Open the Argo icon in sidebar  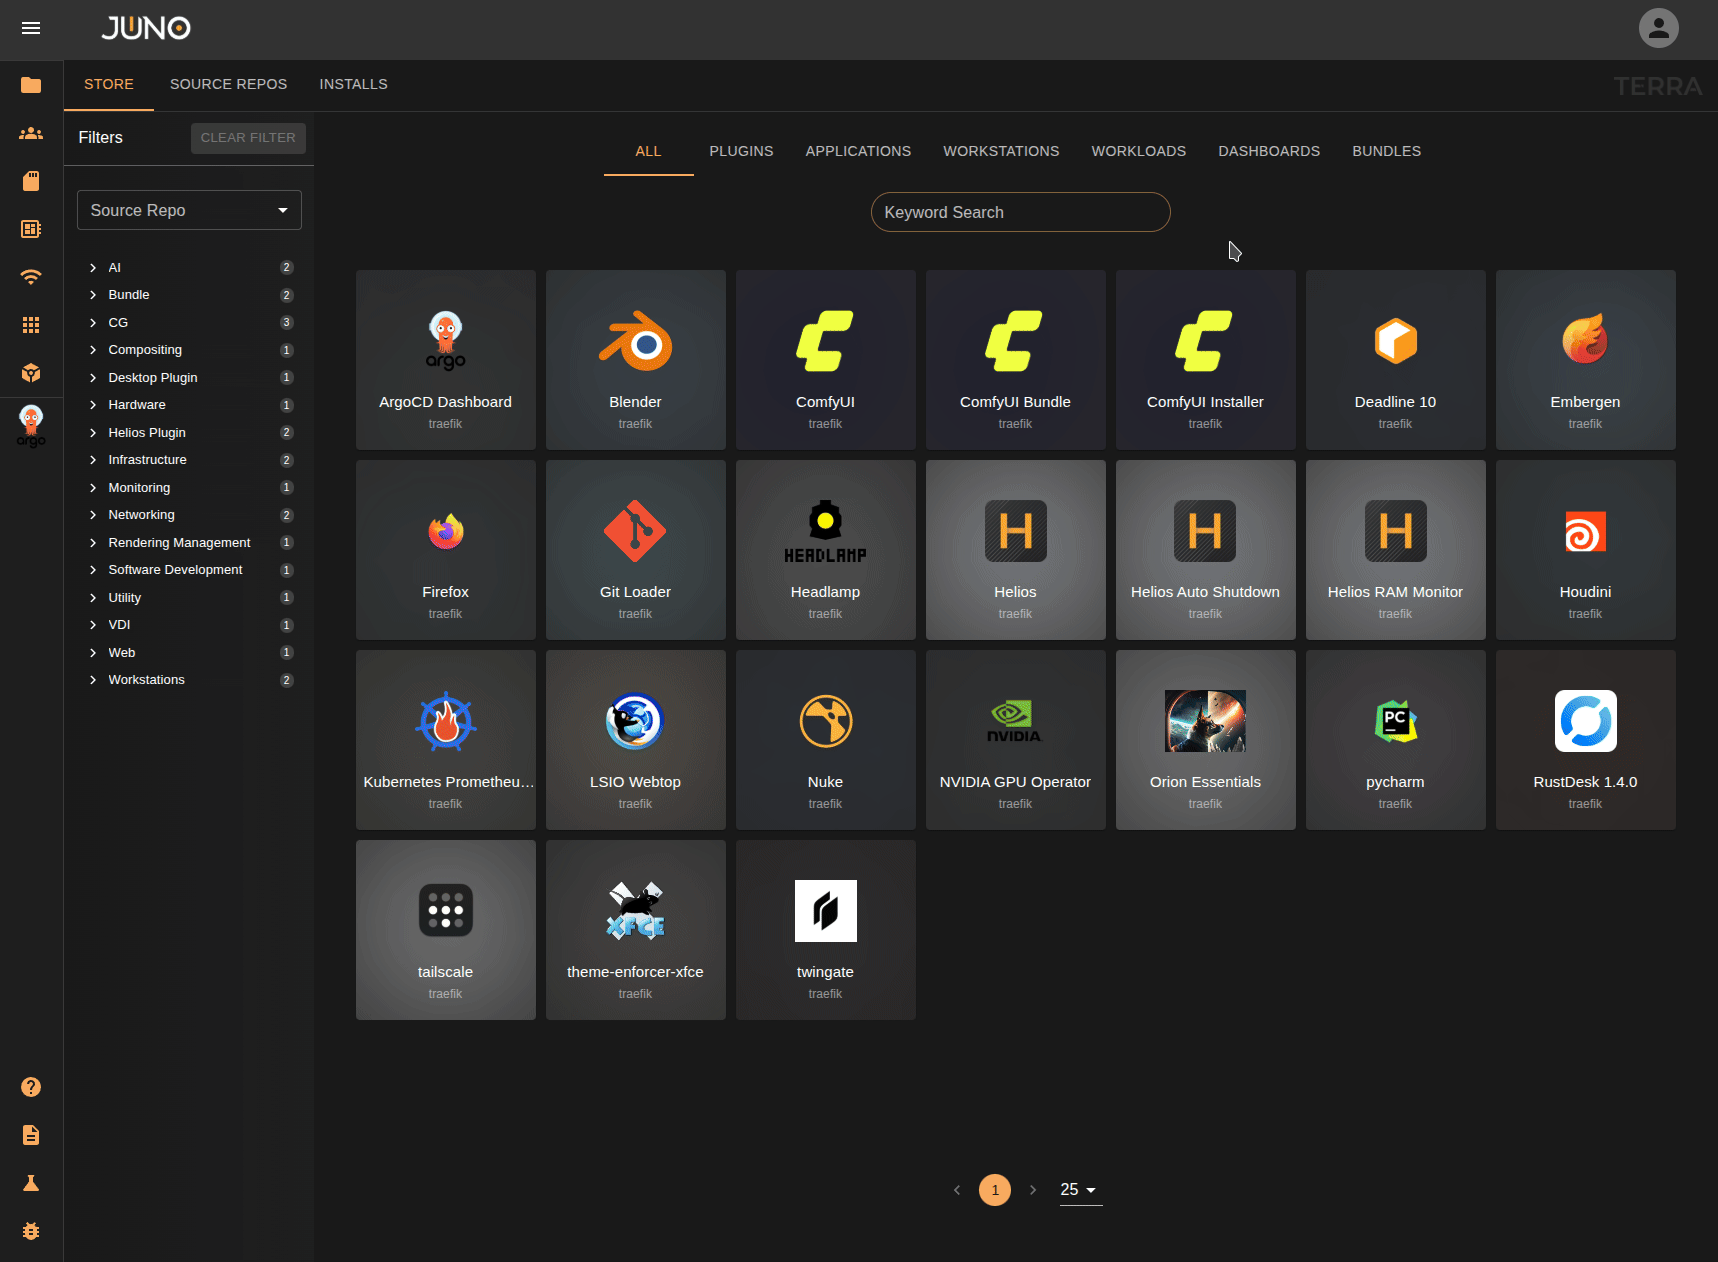[x=31, y=425]
